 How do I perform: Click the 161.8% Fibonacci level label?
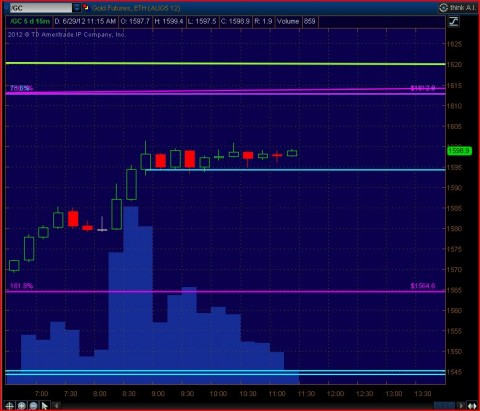(x=21, y=286)
